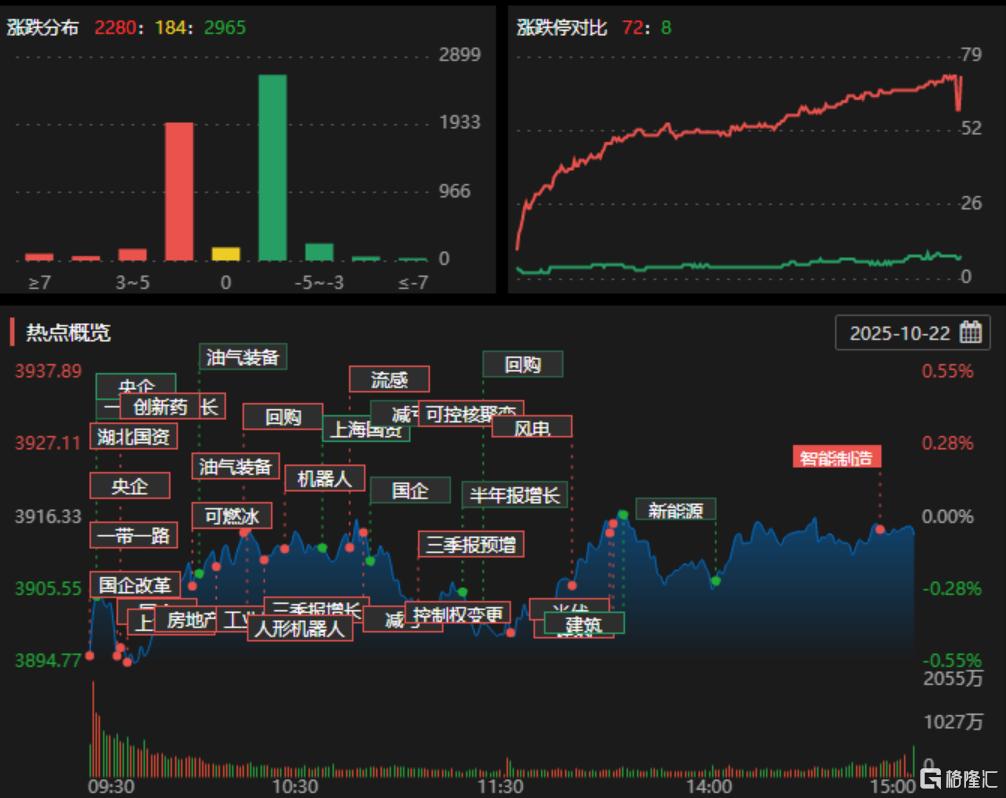Click the 可燃冰 hotspot tag
Screen dimensions: 1006x798
[x=231, y=516]
